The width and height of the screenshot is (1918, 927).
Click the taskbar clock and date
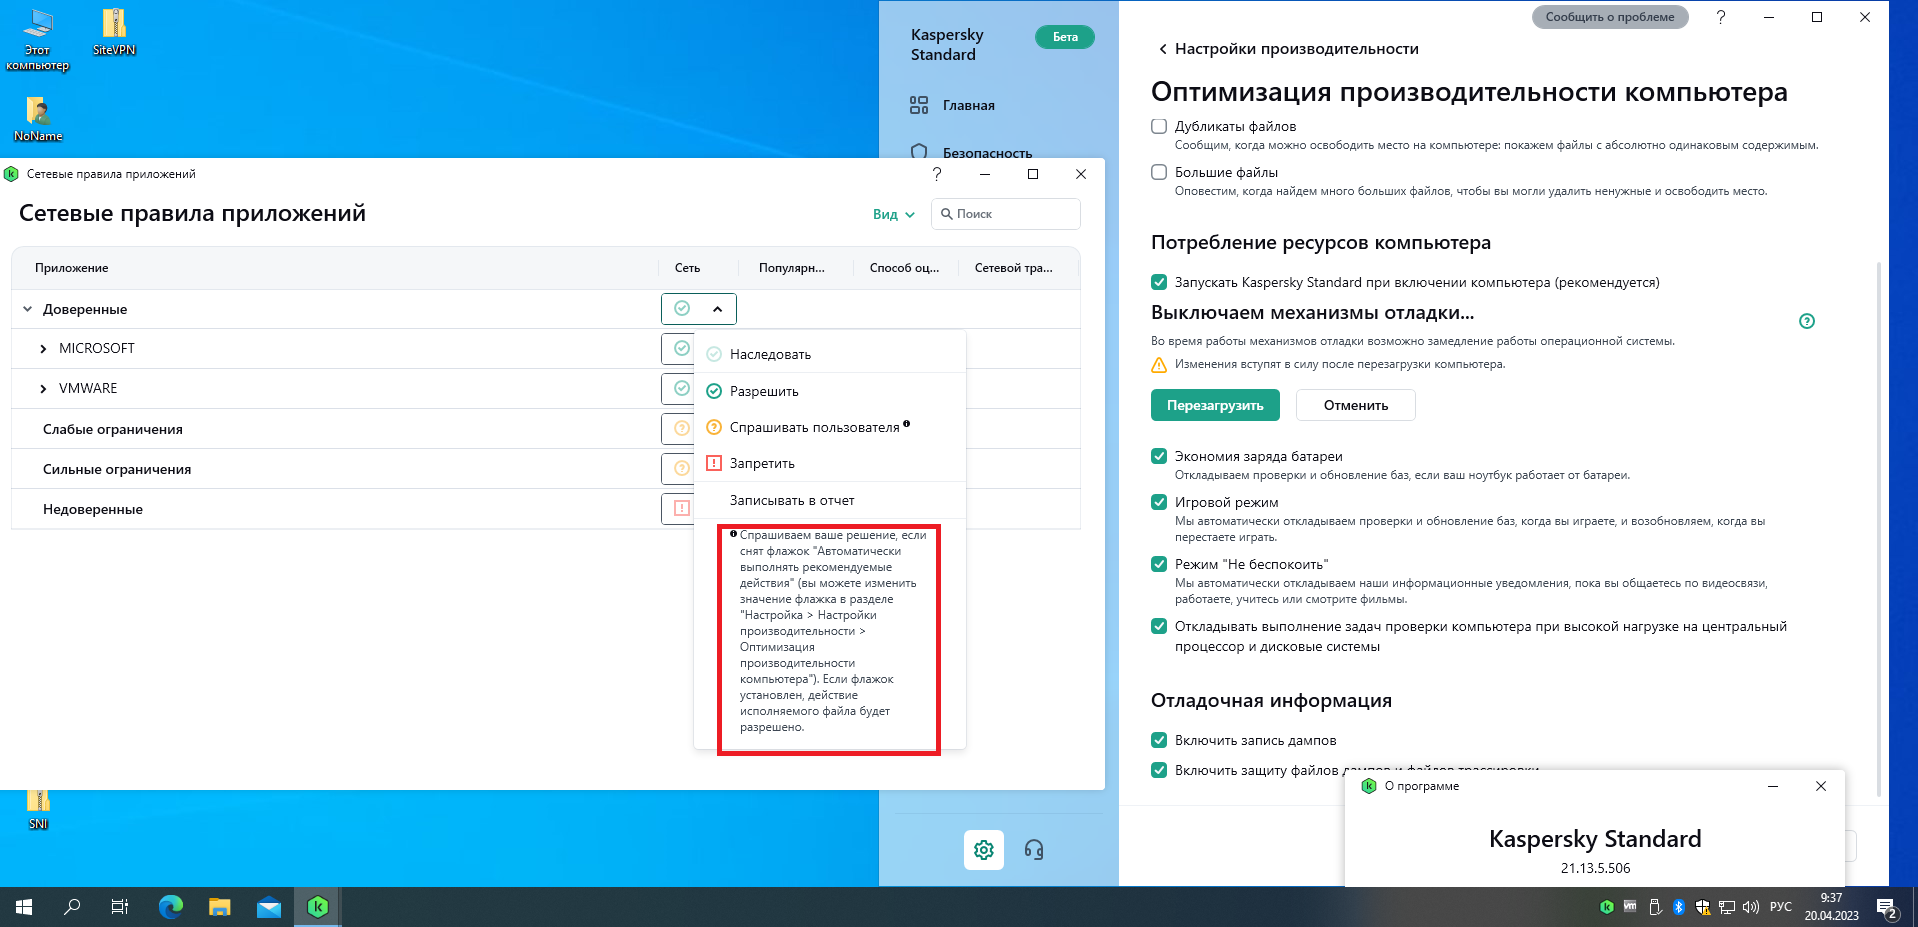(1831, 907)
